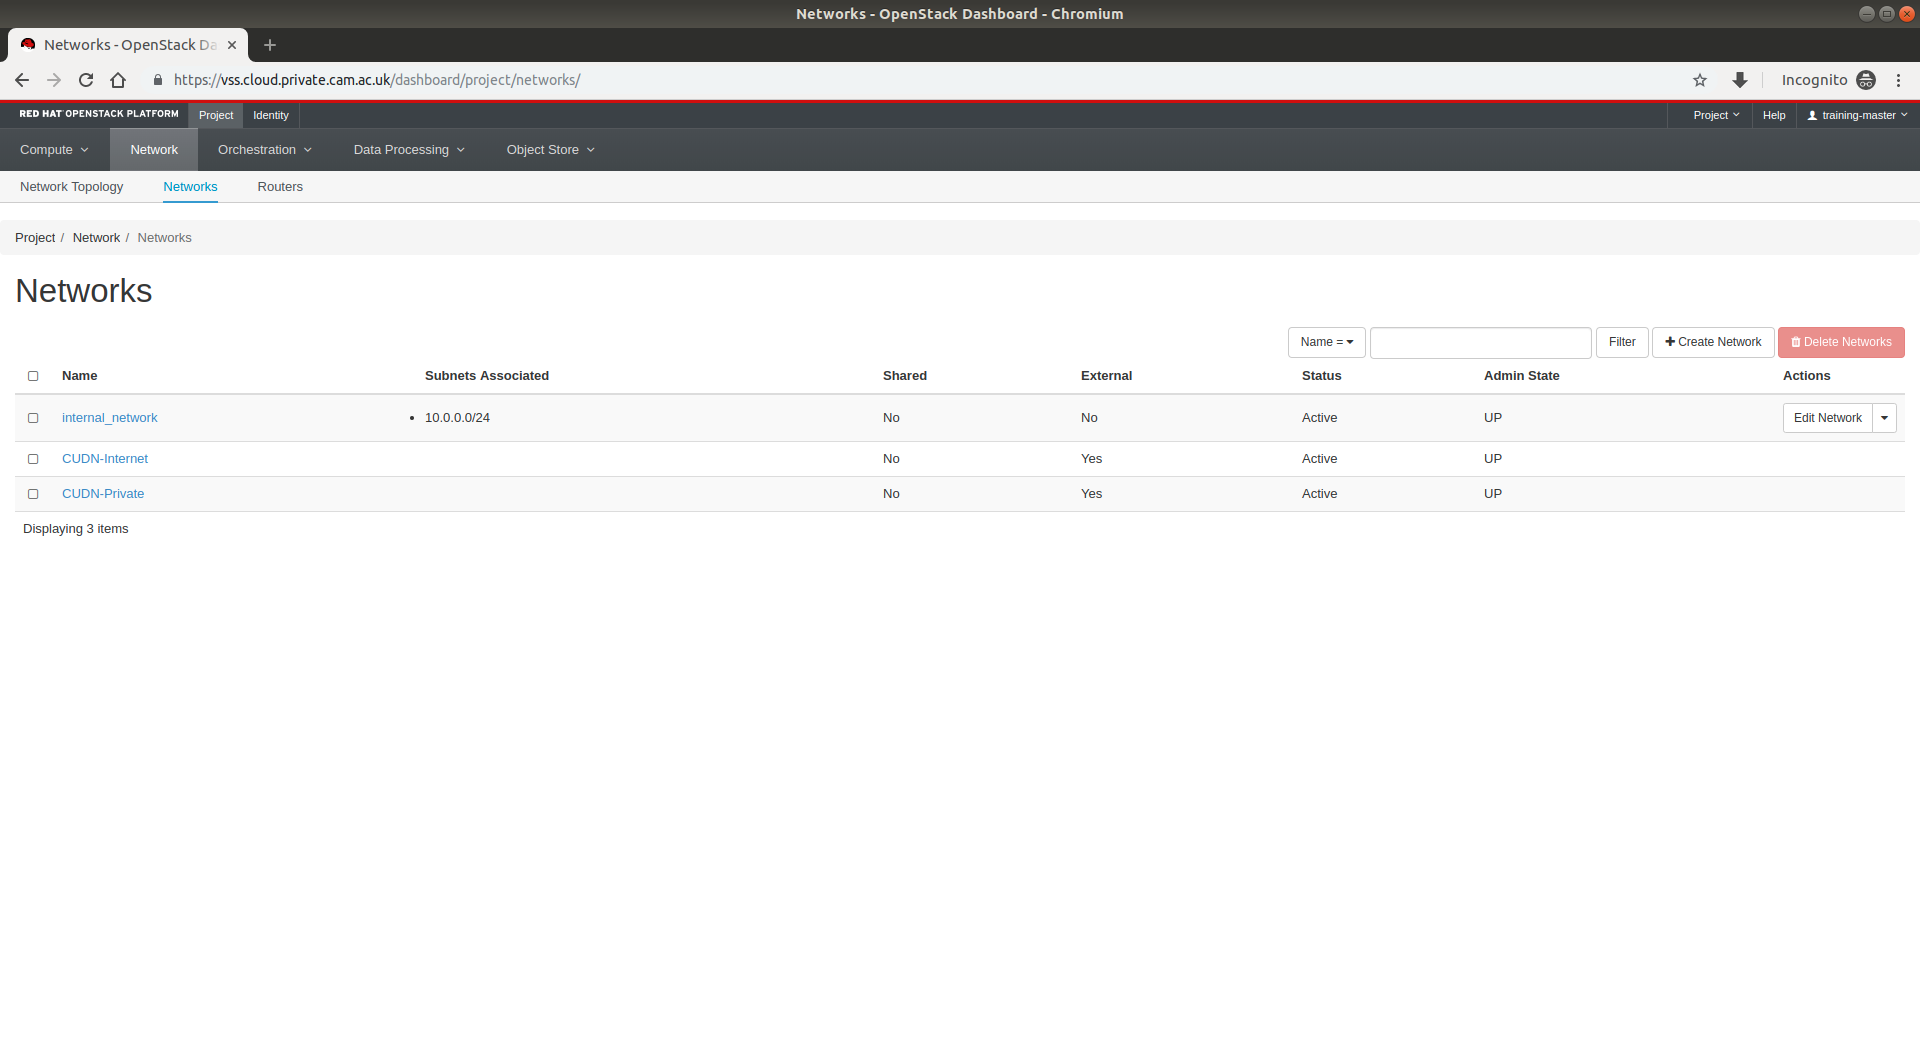Reload the page with refresh icon
Viewport: 1920px width, 1053px height.
click(86, 80)
